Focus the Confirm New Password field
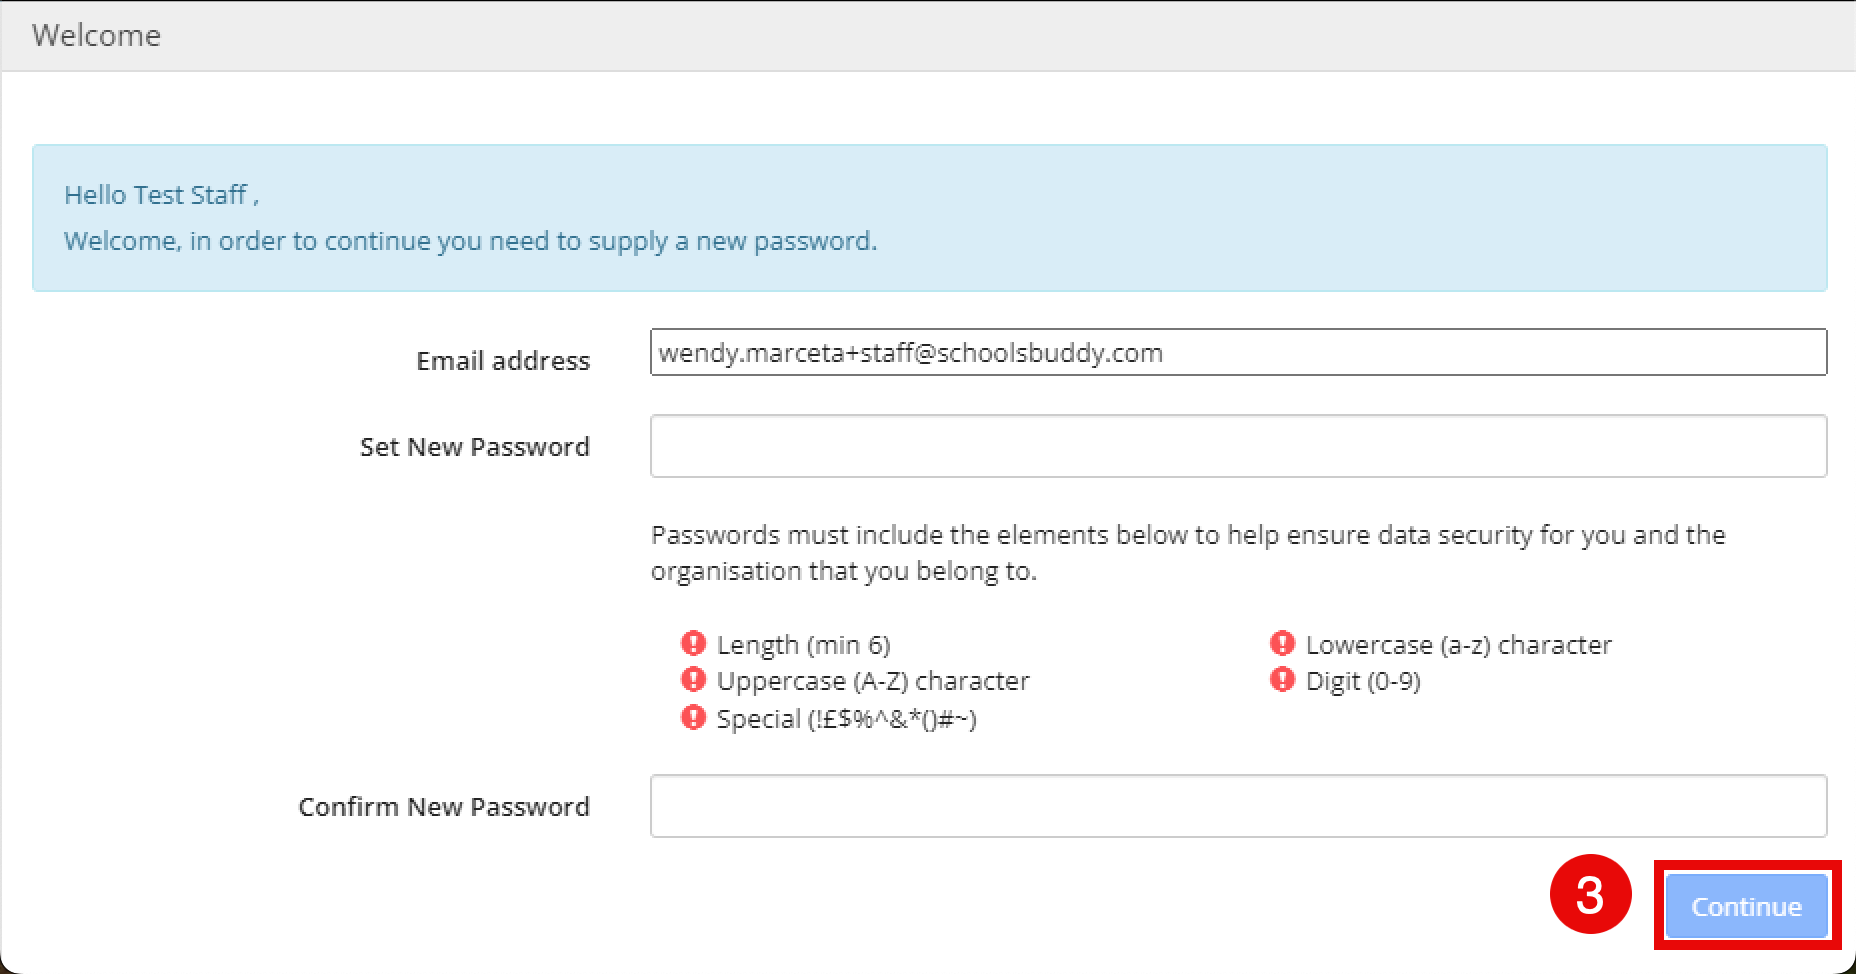 (x=1238, y=806)
